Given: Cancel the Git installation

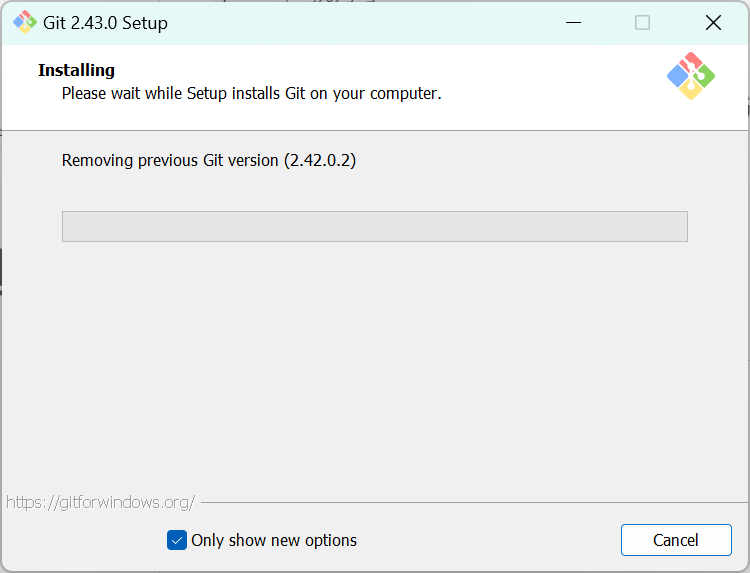Looking at the screenshot, I should pyautogui.click(x=676, y=540).
